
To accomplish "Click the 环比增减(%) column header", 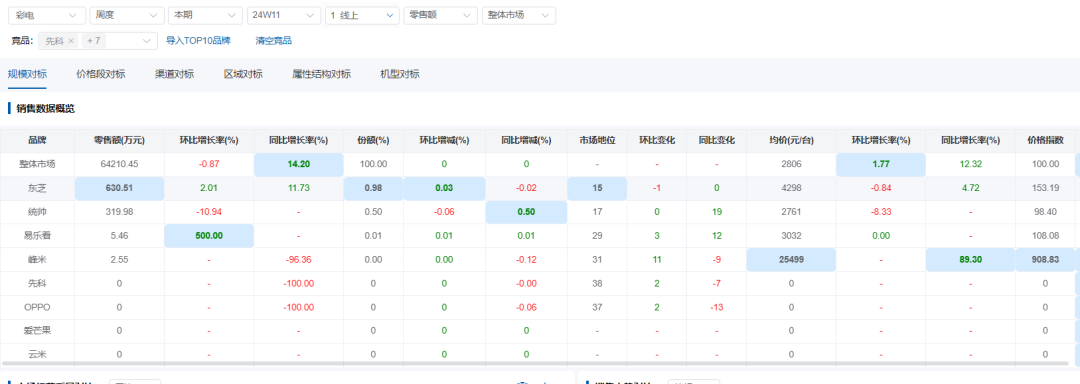I will 444,140.
